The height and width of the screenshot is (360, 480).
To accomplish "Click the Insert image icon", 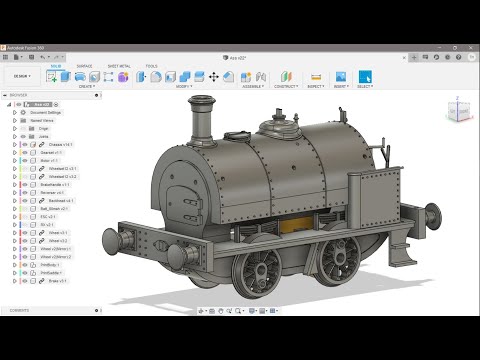I will 341,77.
